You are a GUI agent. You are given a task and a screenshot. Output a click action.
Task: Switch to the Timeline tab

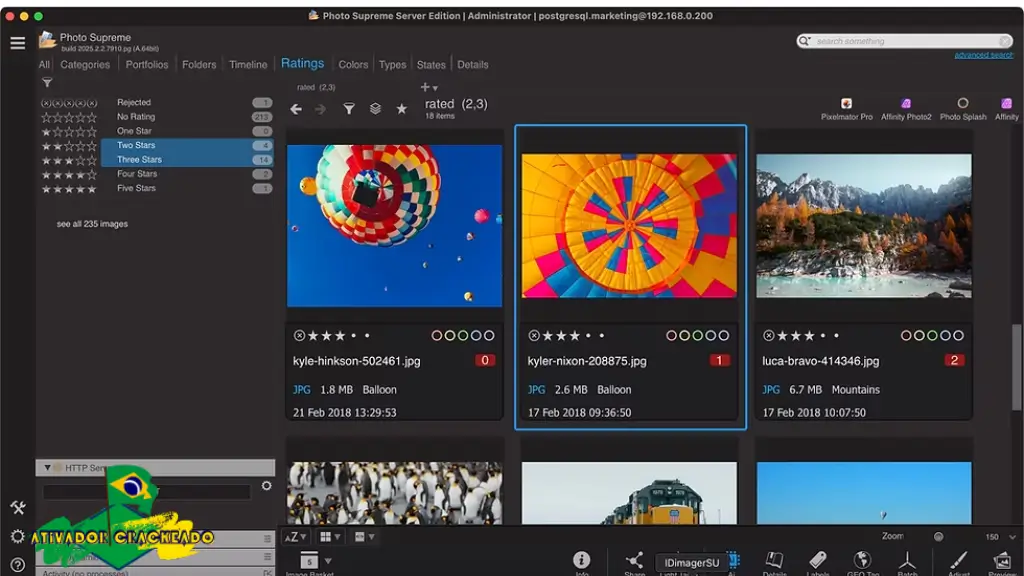tap(248, 65)
